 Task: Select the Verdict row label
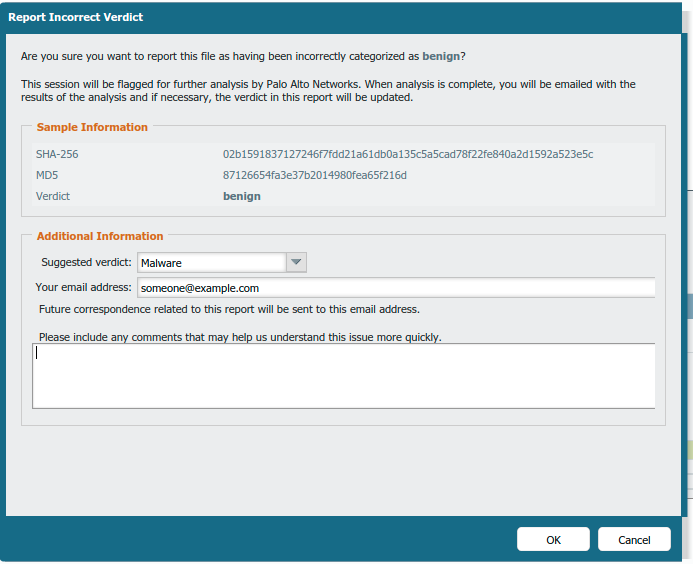click(x=52, y=196)
